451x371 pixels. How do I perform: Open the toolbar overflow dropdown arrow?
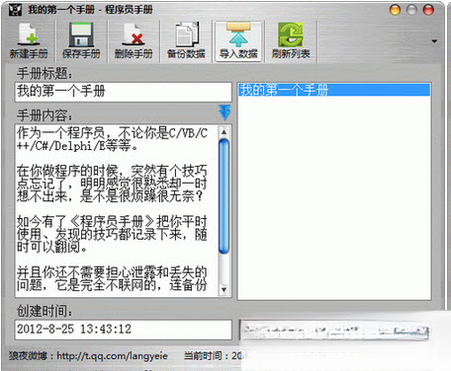coord(434,41)
